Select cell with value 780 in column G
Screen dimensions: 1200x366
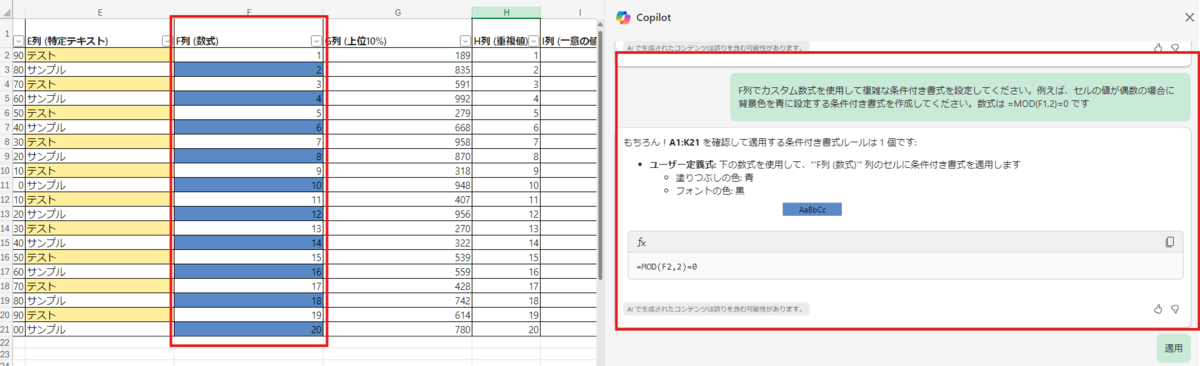(398, 329)
